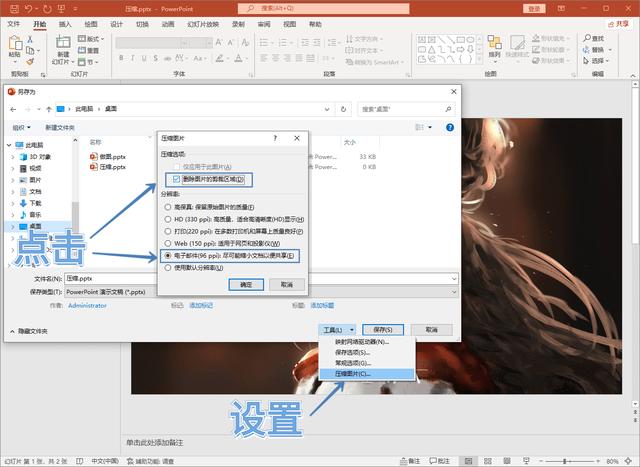Click 确定 button in compress dialog
Image resolution: width=640 pixels, height=467 pixels.
coord(246,284)
